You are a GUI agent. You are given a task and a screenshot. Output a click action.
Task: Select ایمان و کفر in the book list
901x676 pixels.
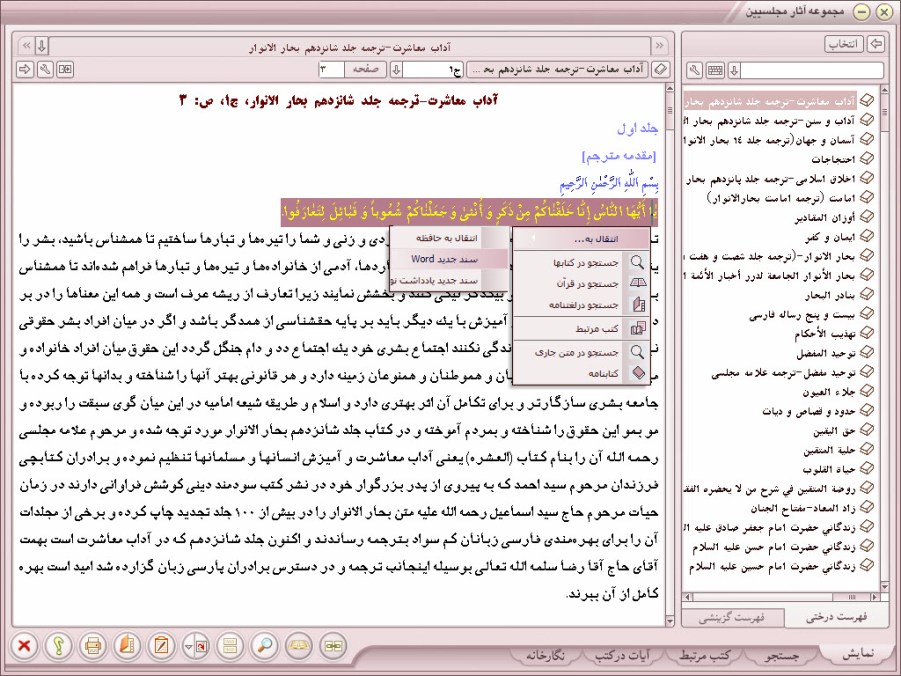[x=830, y=237]
